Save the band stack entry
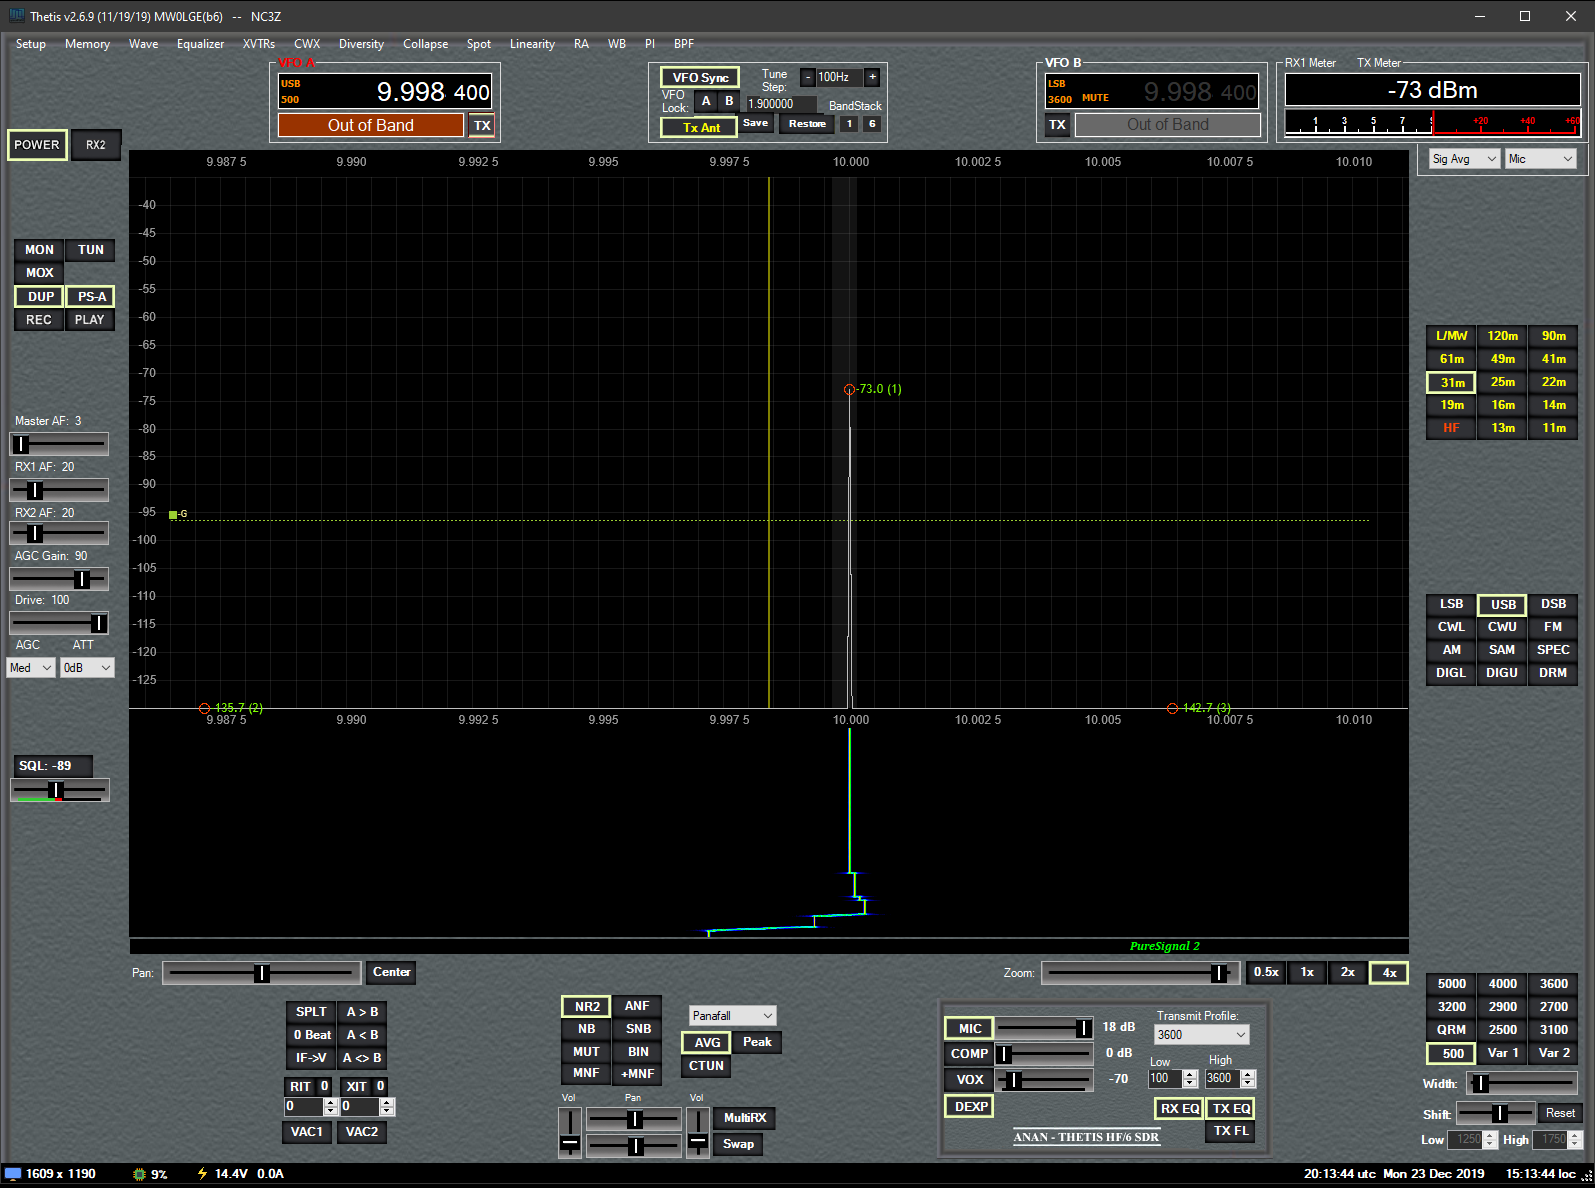1595x1188 pixels. click(x=756, y=124)
